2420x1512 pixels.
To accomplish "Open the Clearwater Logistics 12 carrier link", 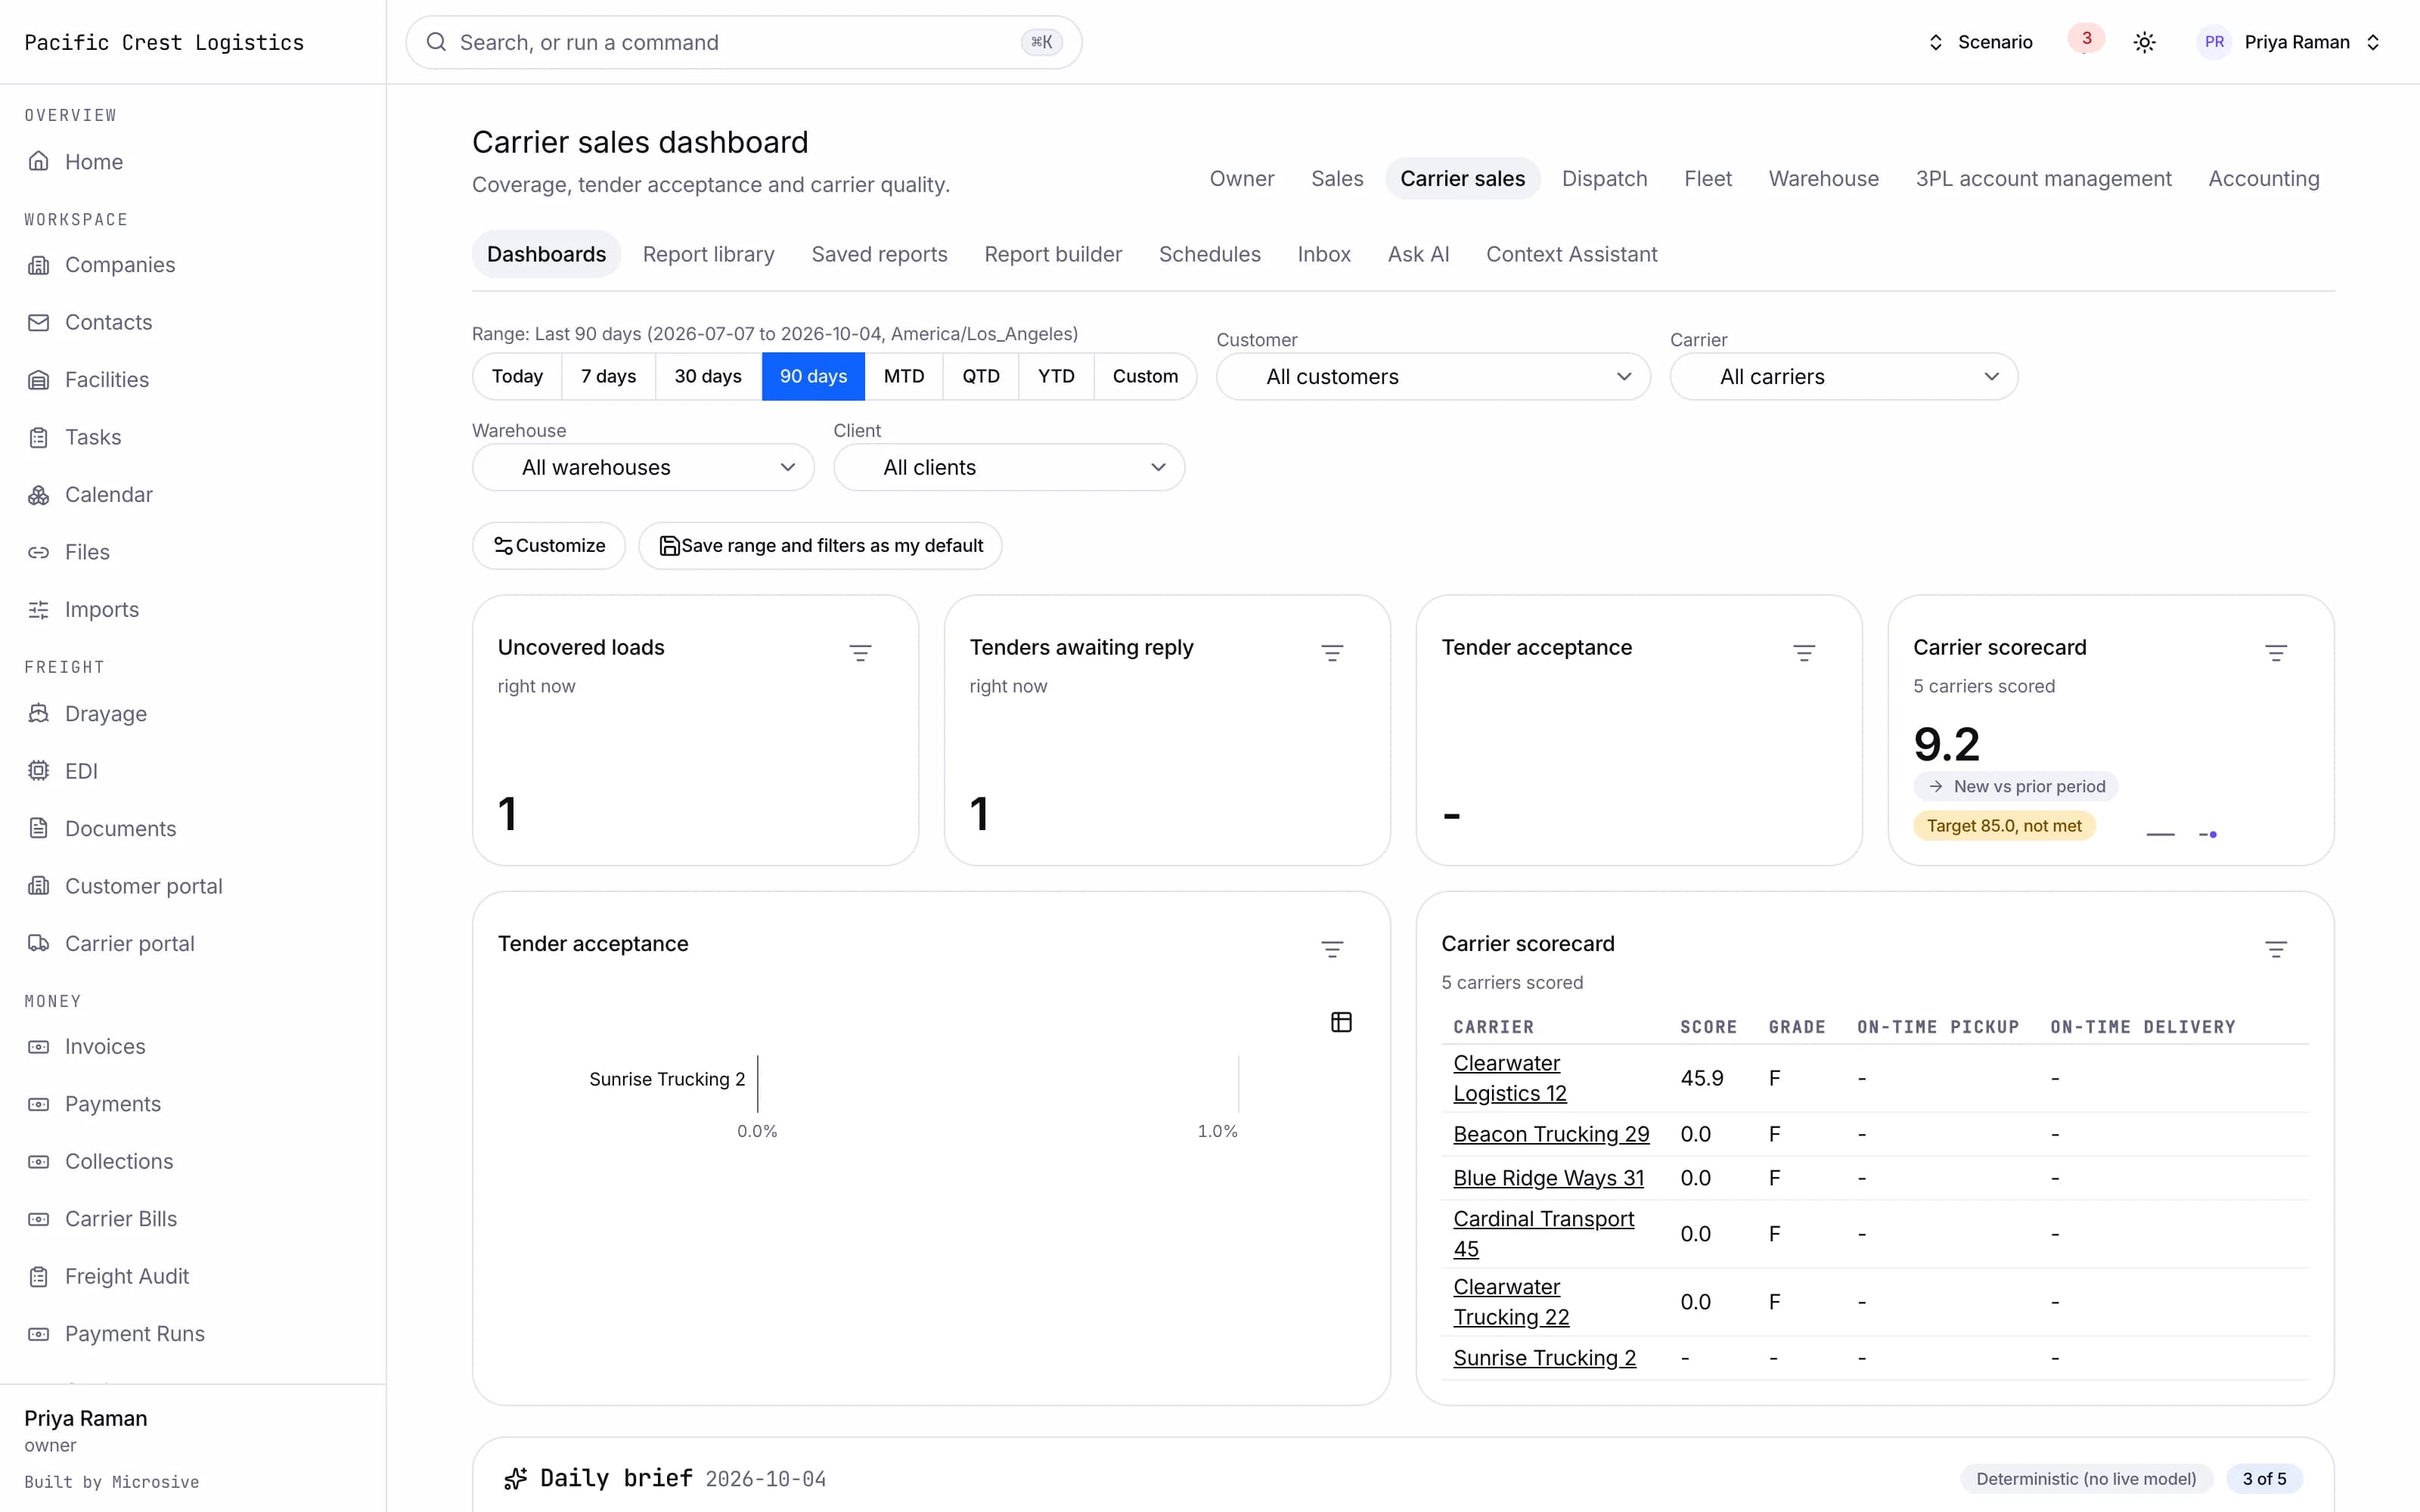I will 1509,1078.
